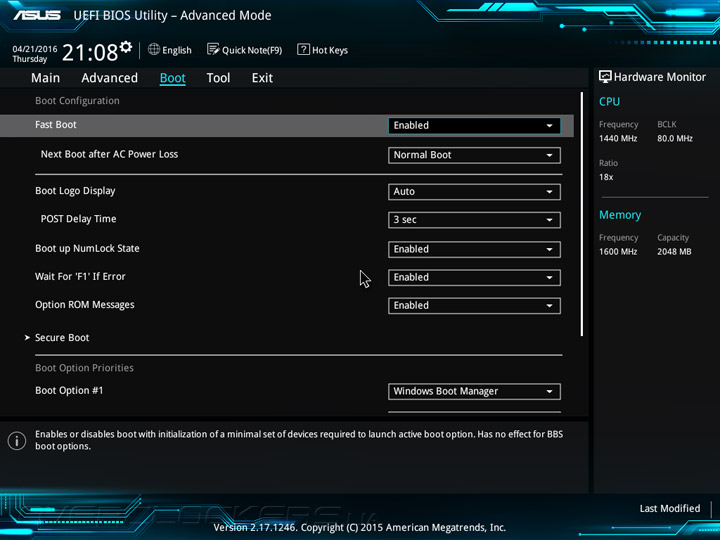Screen dimensions: 720x540
Task: Change the POST Delay Time dropdown
Action: pos(474,220)
